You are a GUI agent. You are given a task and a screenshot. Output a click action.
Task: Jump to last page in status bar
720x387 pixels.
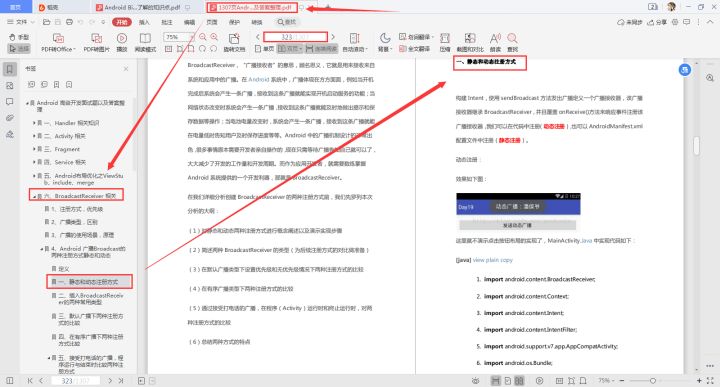coord(121,381)
